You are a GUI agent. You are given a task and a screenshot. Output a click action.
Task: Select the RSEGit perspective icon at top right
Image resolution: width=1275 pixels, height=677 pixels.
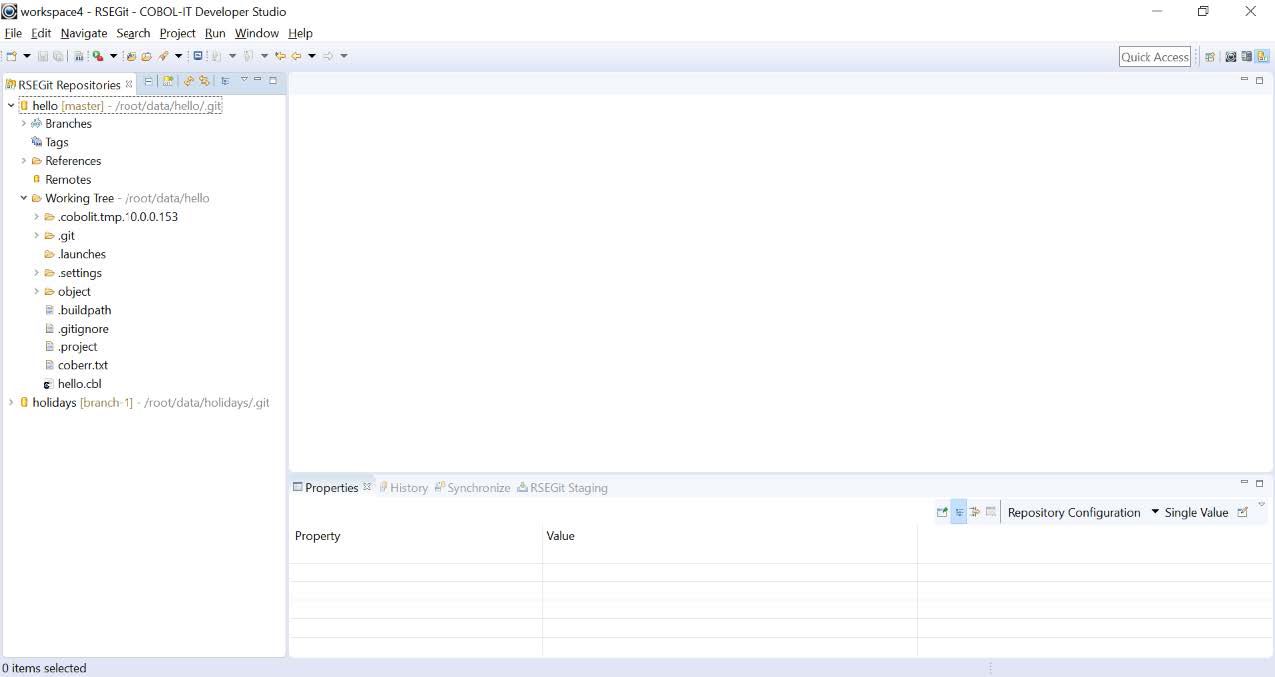[1261, 57]
